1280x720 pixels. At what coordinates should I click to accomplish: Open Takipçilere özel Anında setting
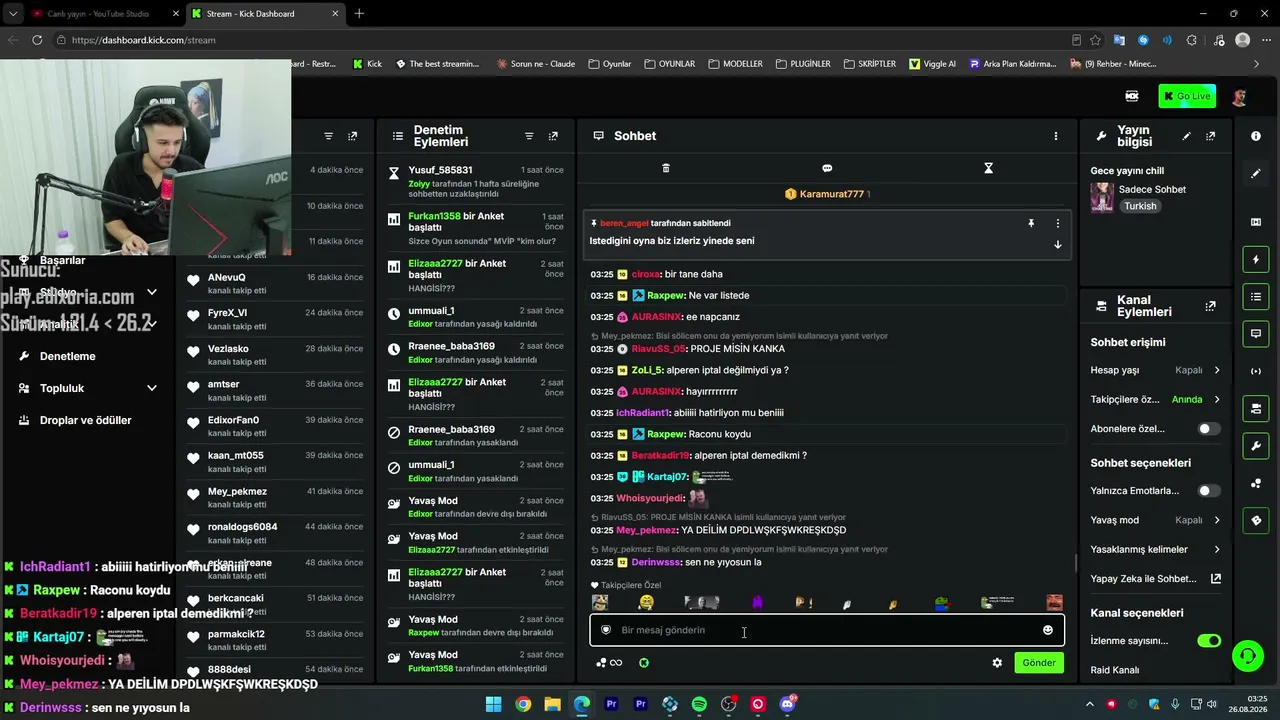point(1155,400)
